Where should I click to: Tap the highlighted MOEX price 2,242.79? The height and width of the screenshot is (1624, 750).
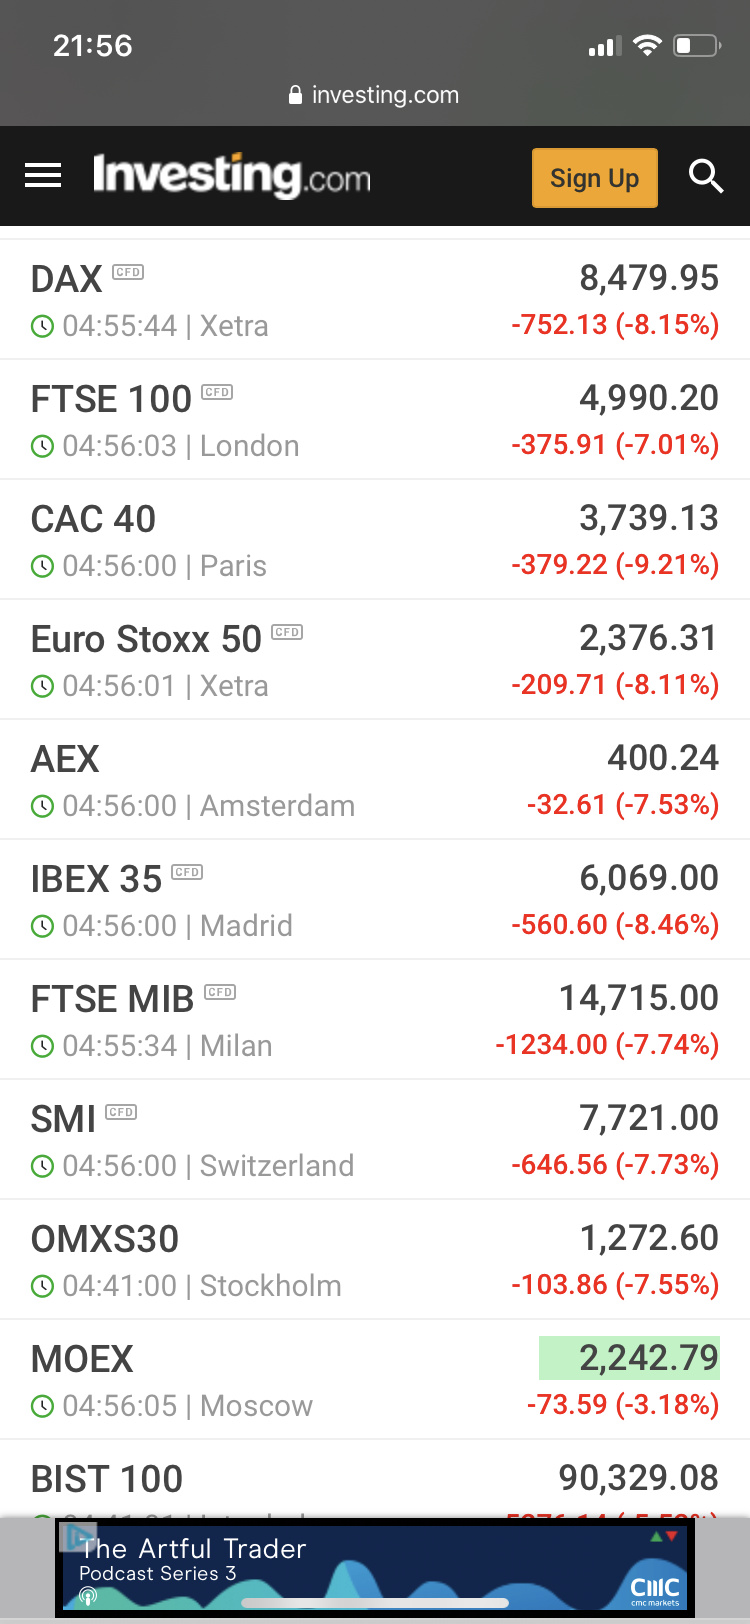coord(629,1358)
